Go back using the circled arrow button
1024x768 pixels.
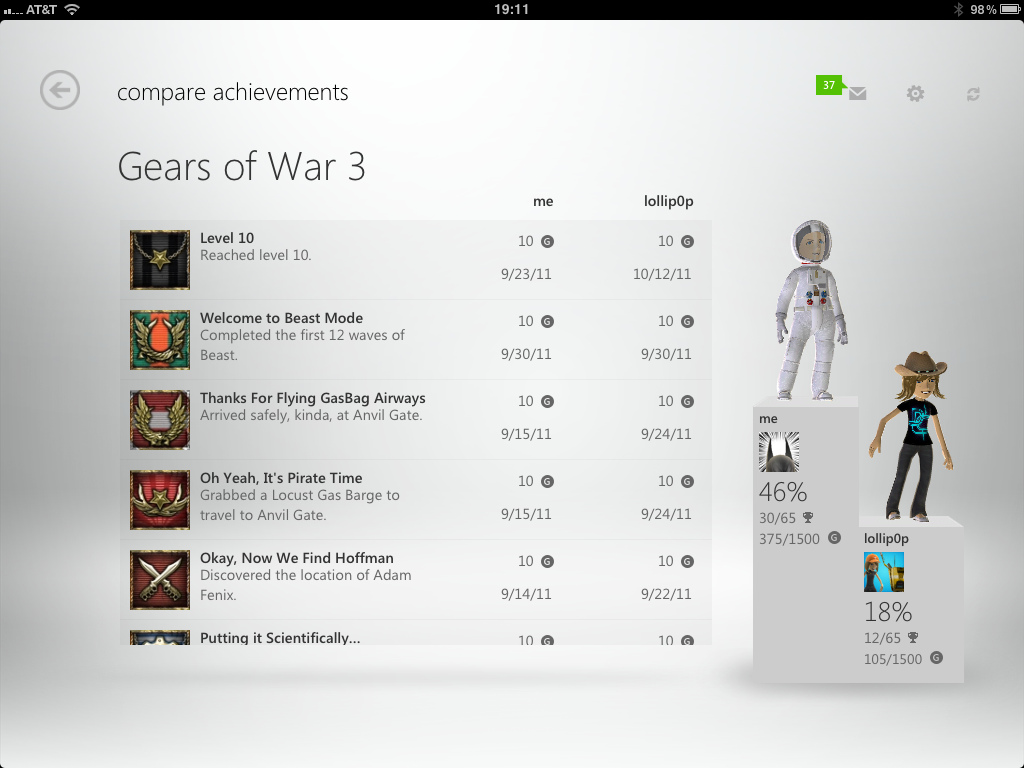point(59,89)
